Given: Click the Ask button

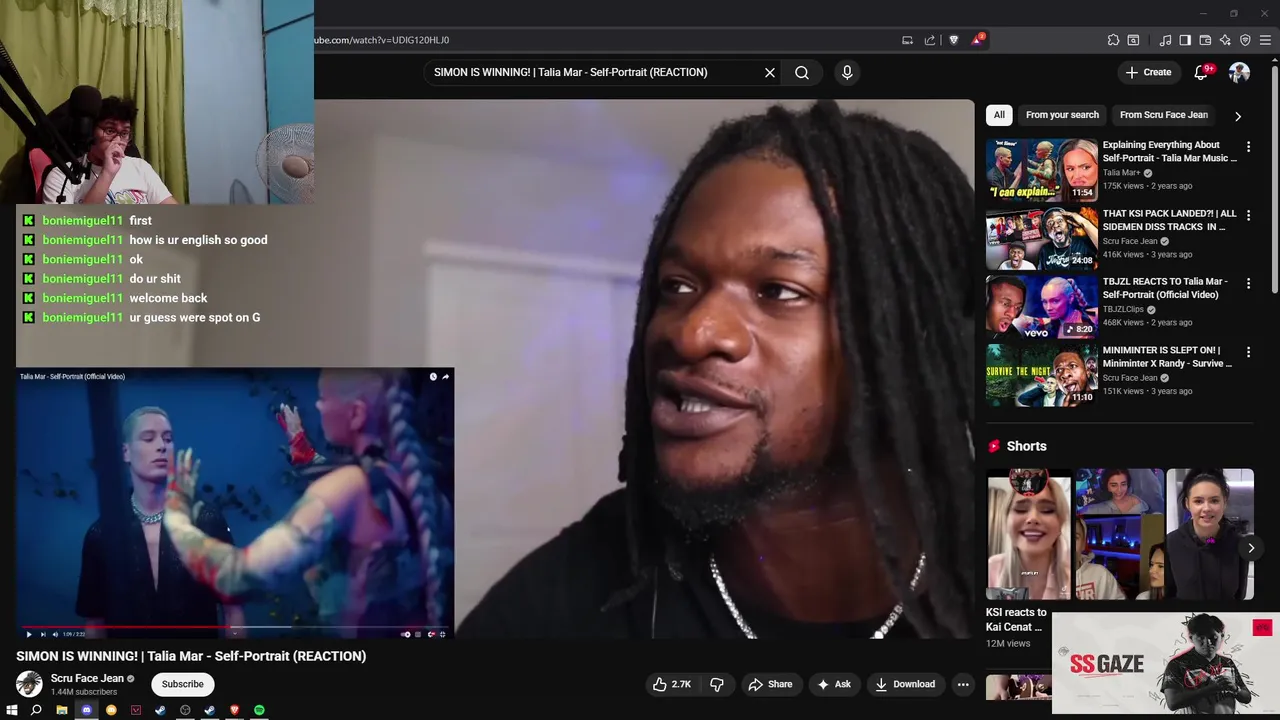Looking at the screenshot, I should [834, 684].
